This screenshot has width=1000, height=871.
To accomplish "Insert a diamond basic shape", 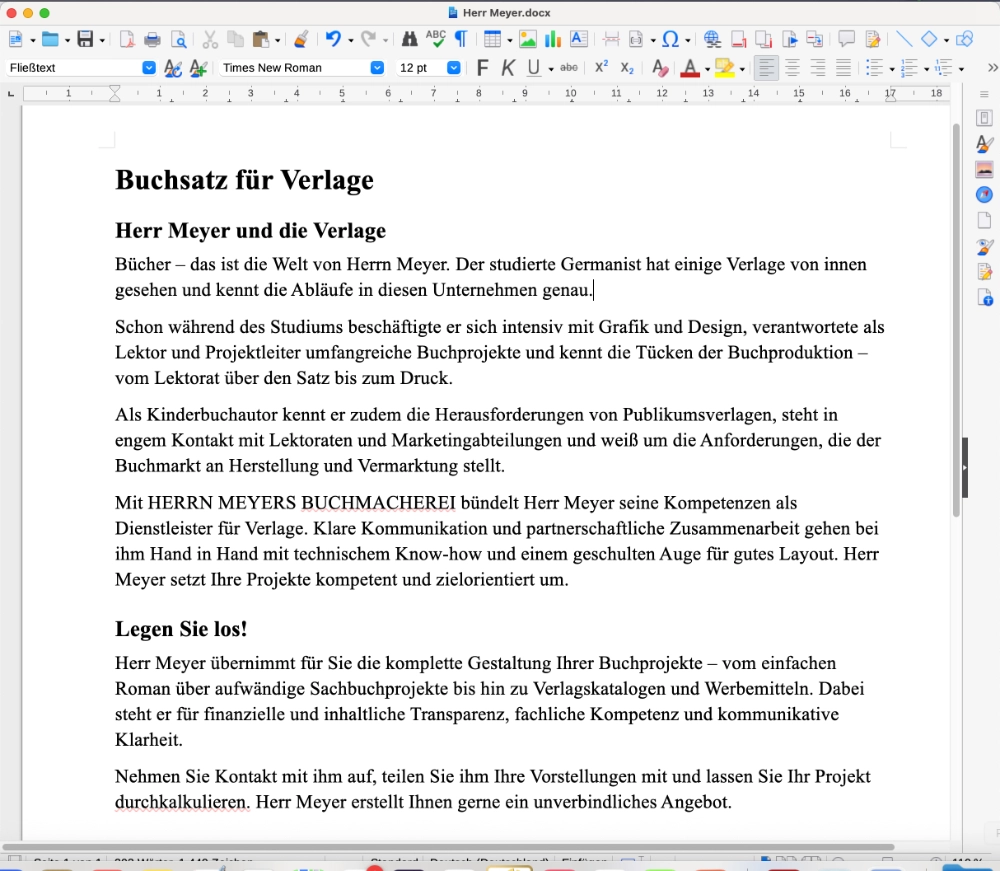I will coord(929,40).
